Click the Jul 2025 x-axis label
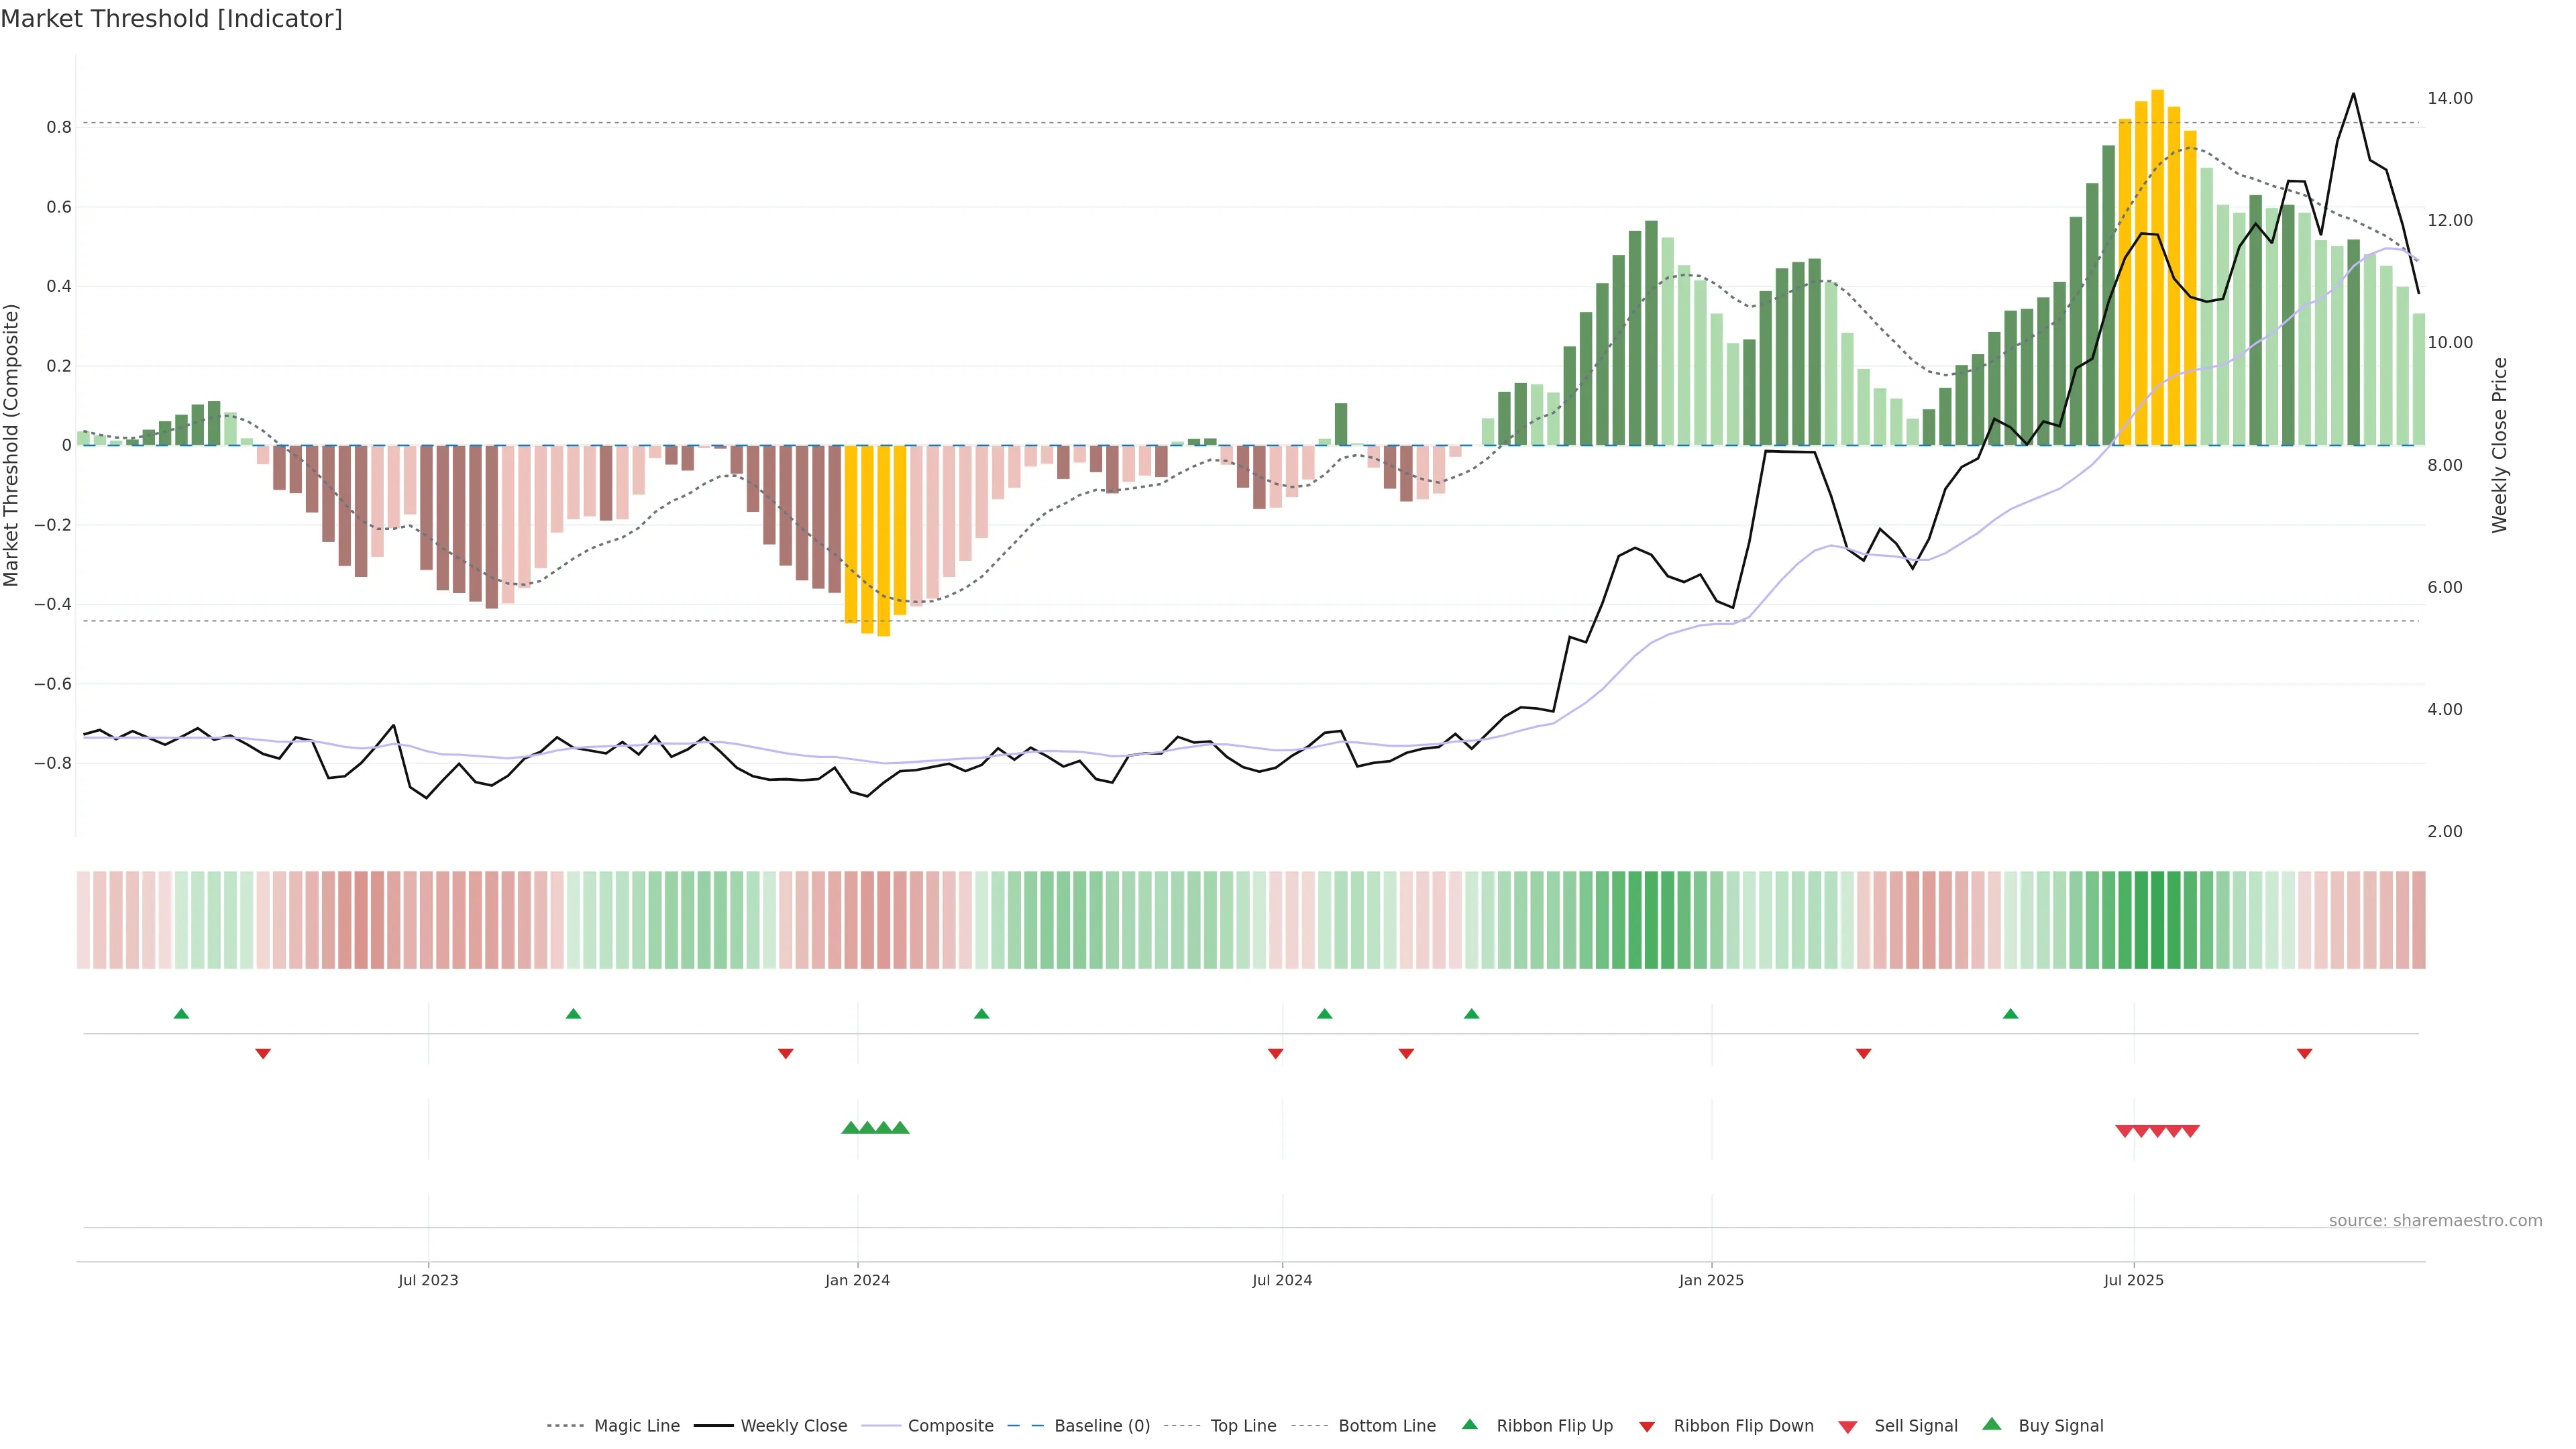The width and height of the screenshot is (2576, 1449). click(x=2133, y=1280)
